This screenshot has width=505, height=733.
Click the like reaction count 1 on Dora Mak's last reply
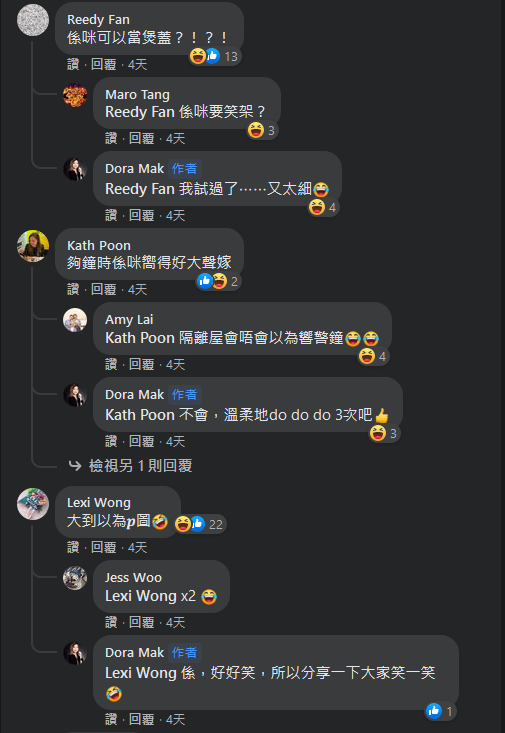(440, 711)
